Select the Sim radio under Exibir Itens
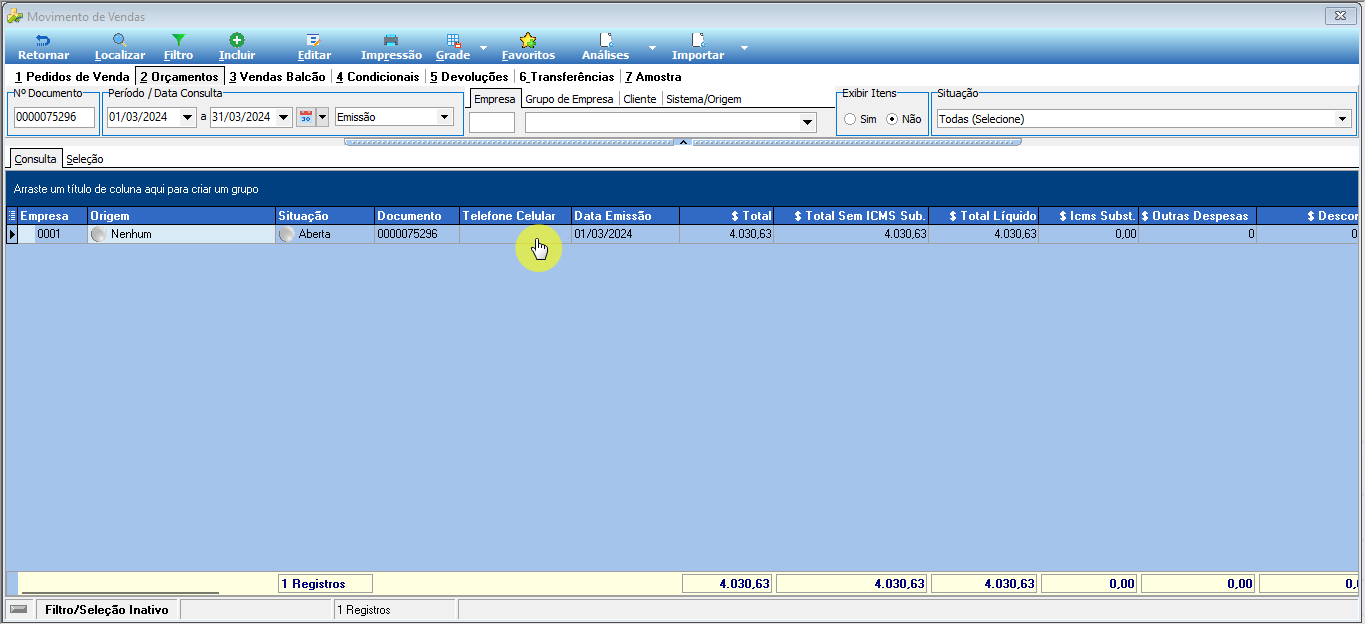 point(850,119)
